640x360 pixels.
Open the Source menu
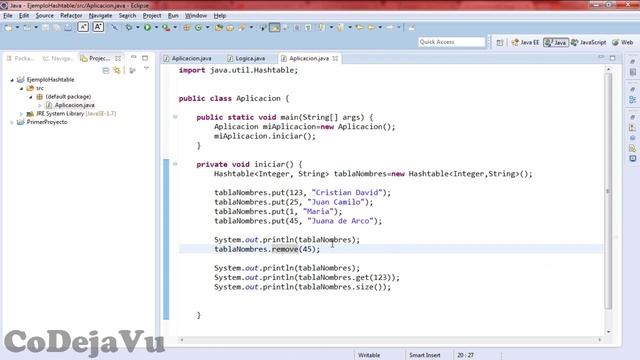[44, 16]
